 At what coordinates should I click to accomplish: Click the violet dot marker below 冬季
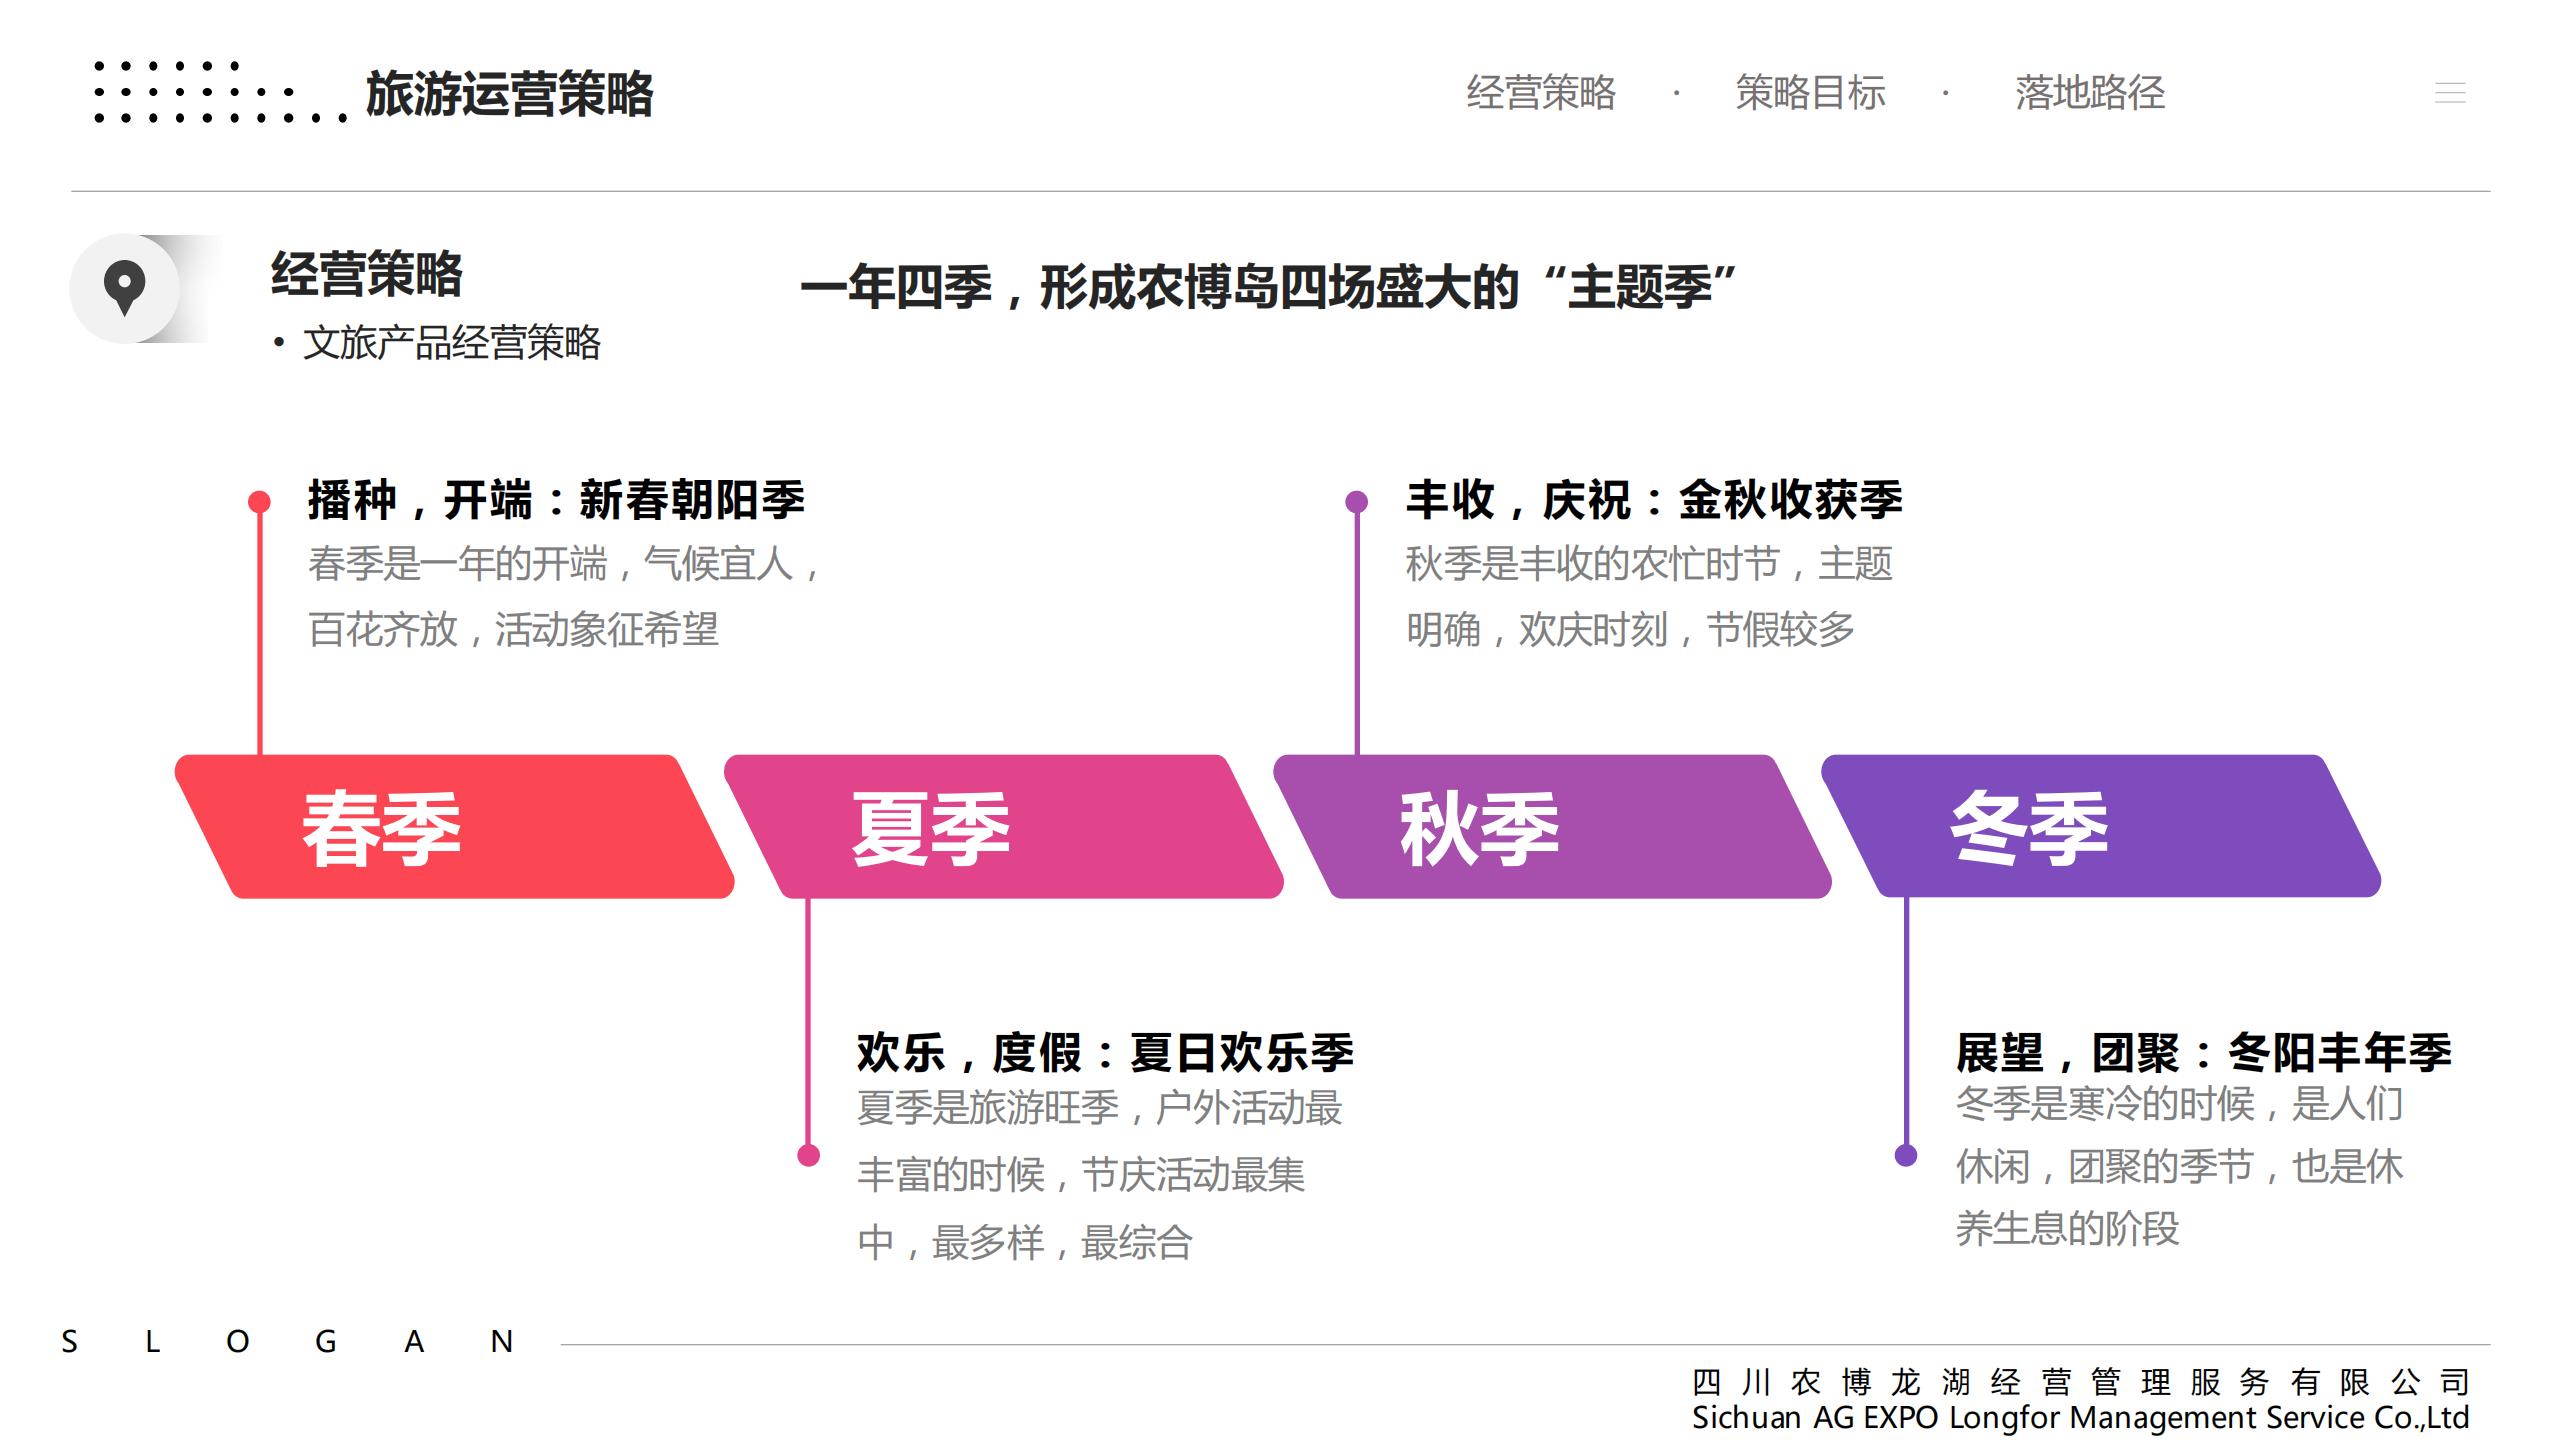coord(1906,1156)
